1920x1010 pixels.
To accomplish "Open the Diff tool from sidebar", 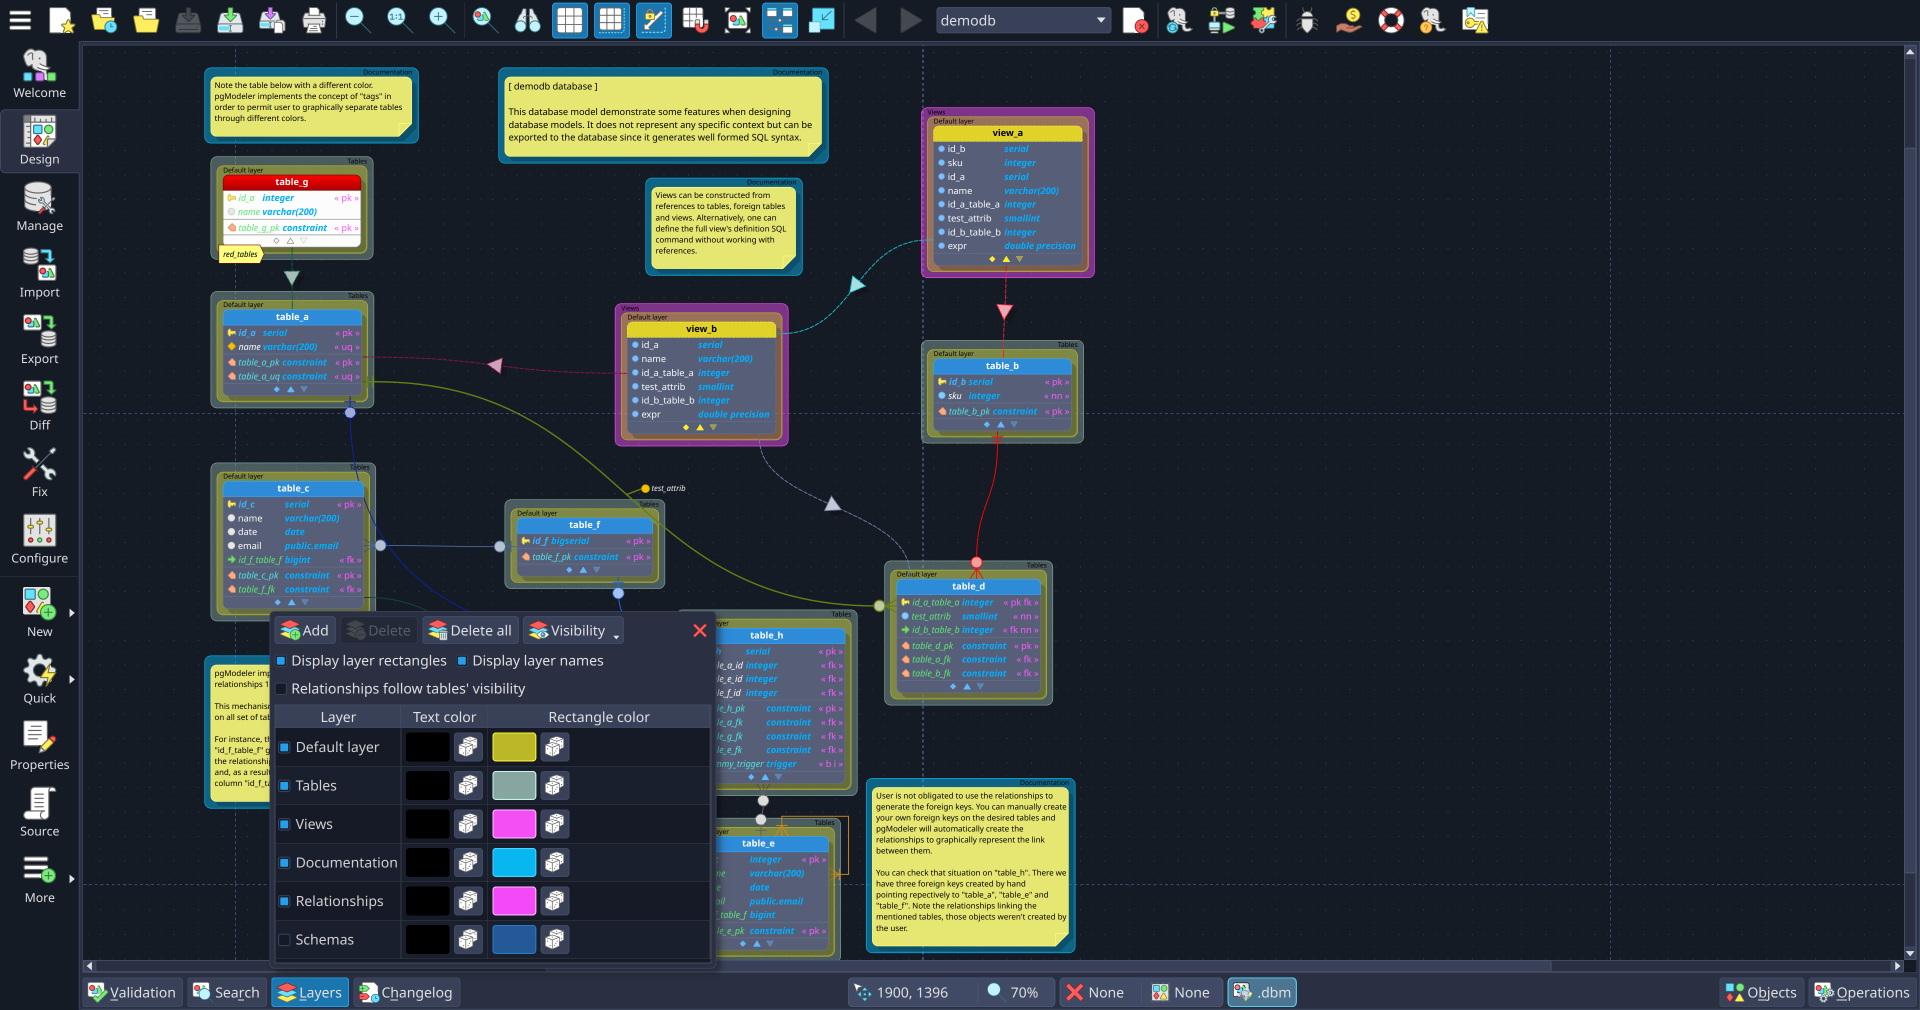I will (x=39, y=404).
